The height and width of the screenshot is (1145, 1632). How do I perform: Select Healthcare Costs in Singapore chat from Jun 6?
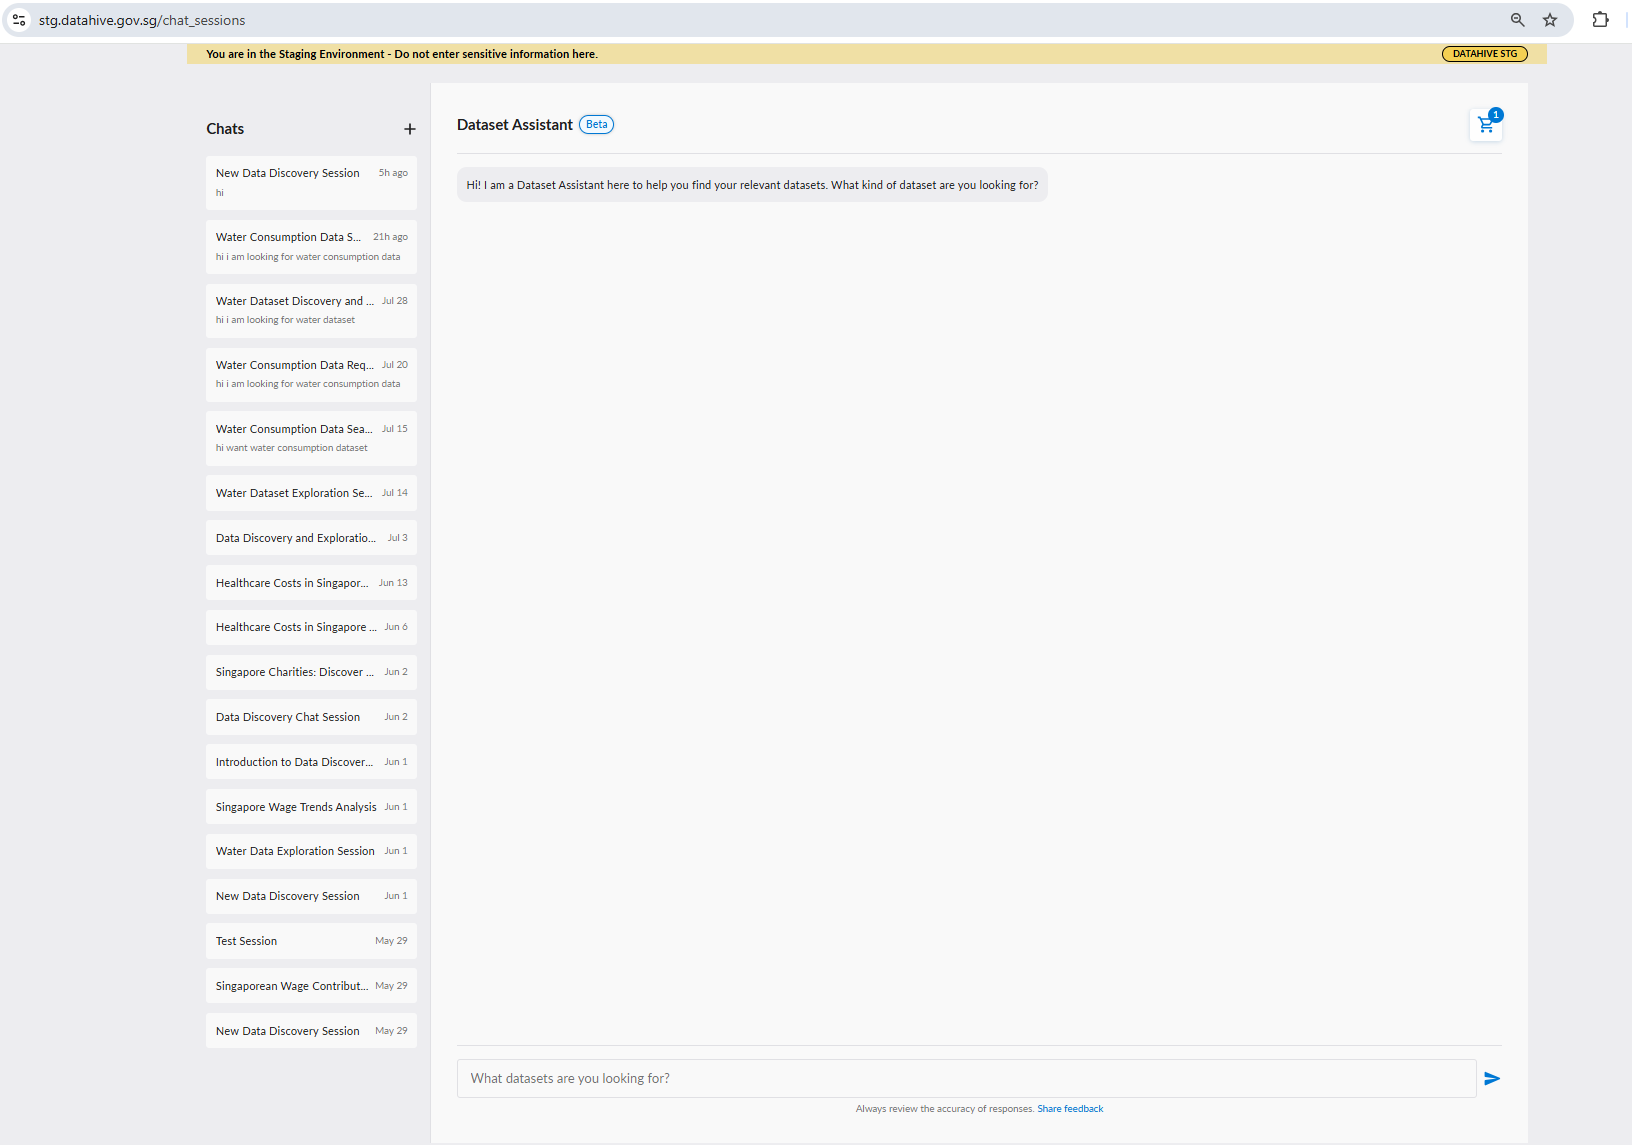click(x=311, y=627)
